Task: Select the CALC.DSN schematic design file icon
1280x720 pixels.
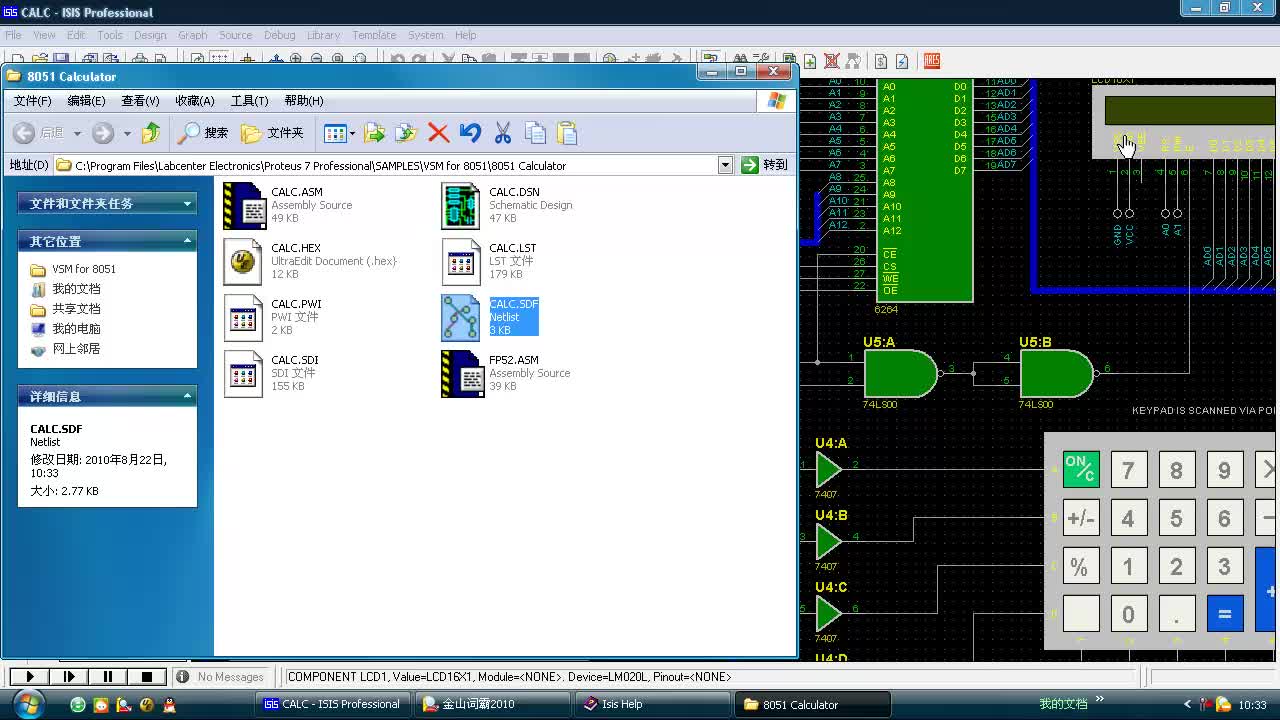Action: 461,205
